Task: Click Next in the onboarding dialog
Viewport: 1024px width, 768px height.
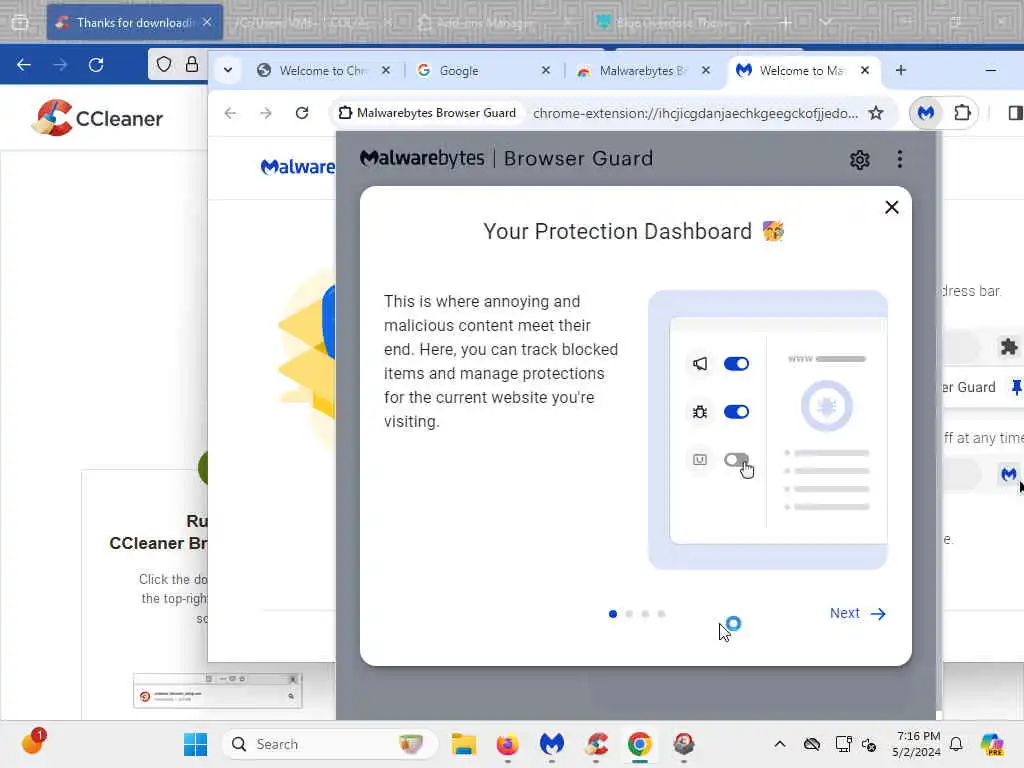Action: [x=857, y=613]
